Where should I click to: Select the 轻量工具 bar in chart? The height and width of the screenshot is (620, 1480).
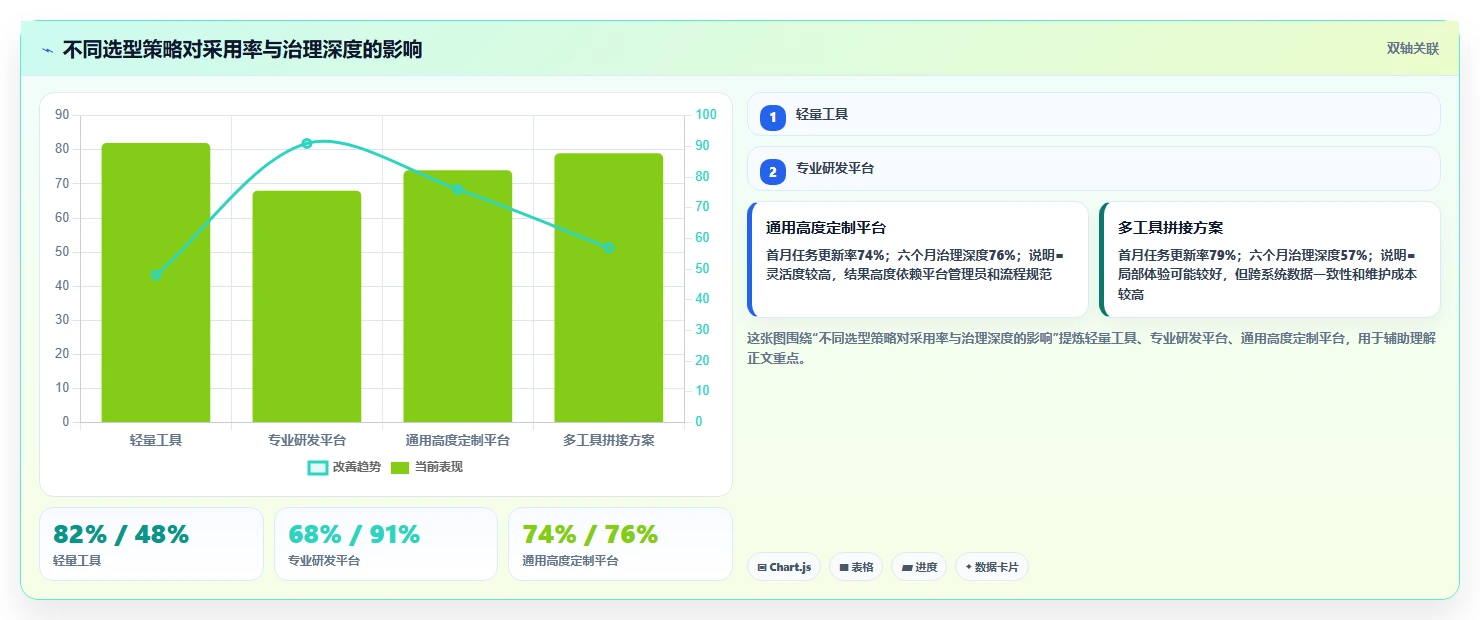point(156,282)
